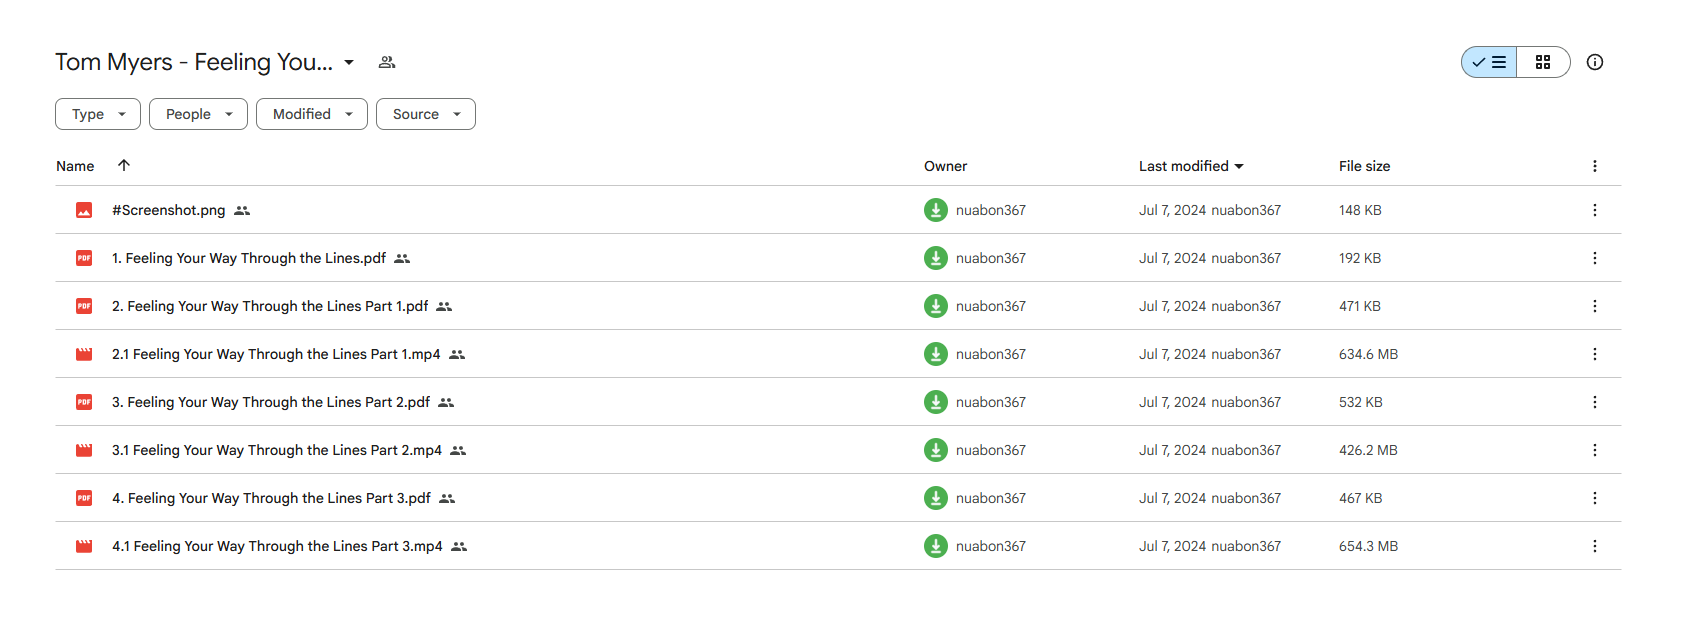The height and width of the screenshot is (626, 1684).
Task: Select file name #Screenshot.png
Action: pyautogui.click(x=169, y=210)
